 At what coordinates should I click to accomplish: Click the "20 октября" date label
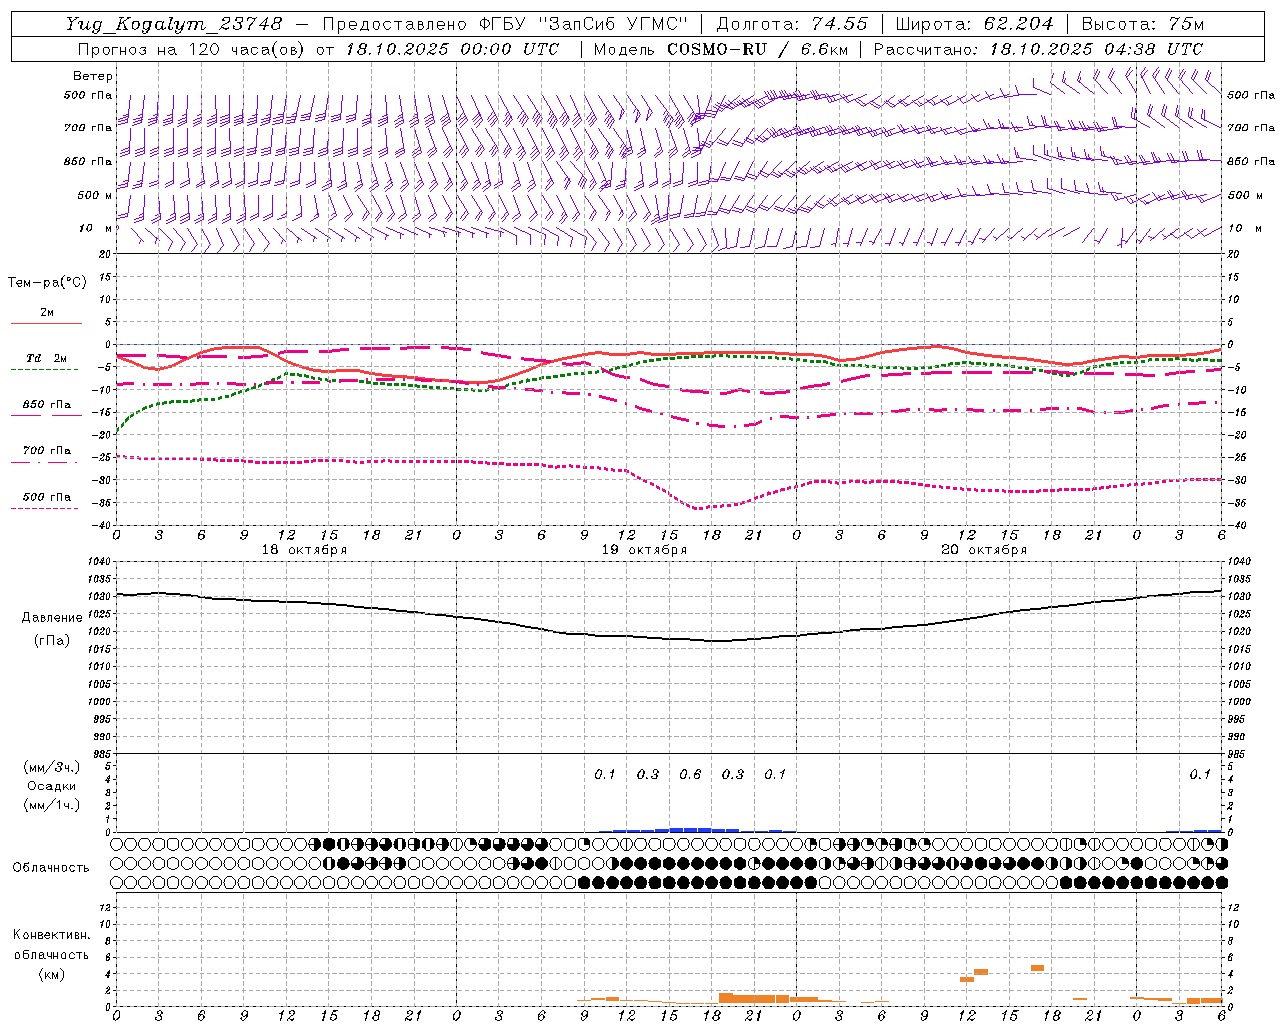click(984, 550)
